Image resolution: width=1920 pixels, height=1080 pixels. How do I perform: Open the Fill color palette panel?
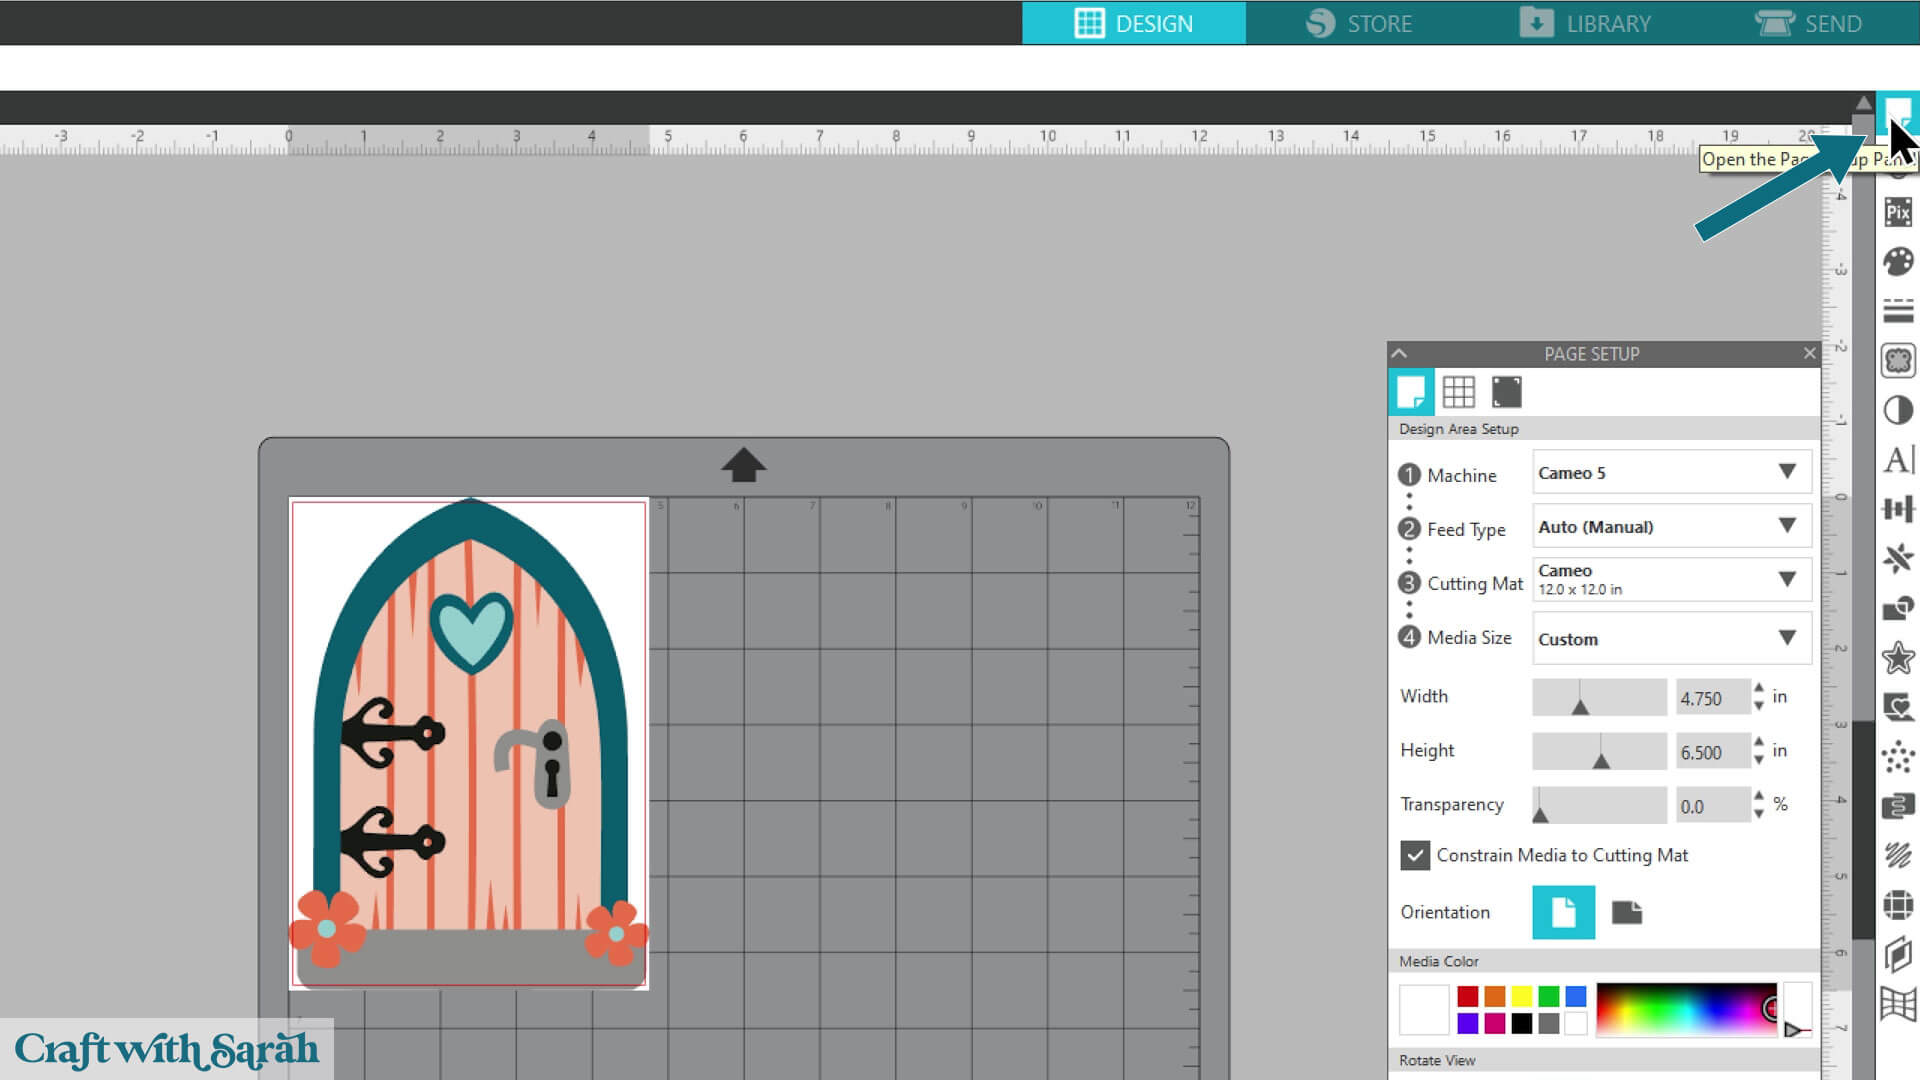click(1897, 262)
